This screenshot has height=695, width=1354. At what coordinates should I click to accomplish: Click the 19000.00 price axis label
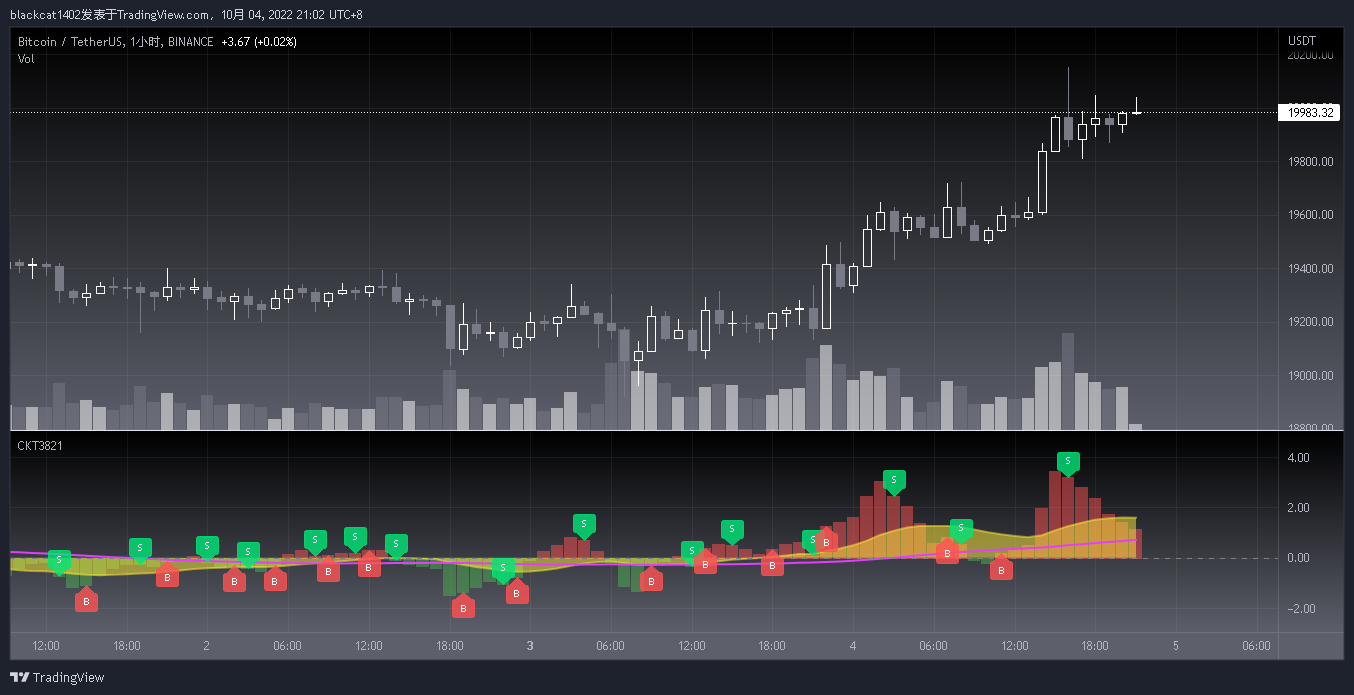[x=1310, y=376]
